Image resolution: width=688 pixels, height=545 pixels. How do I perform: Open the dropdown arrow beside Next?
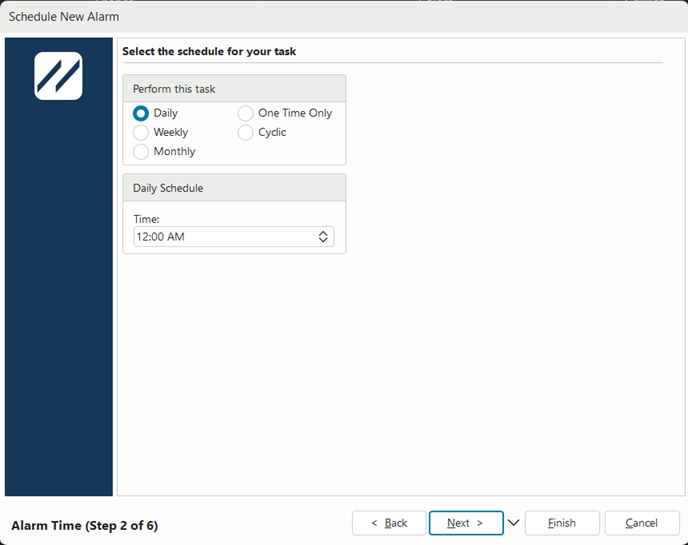tap(513, 523)
